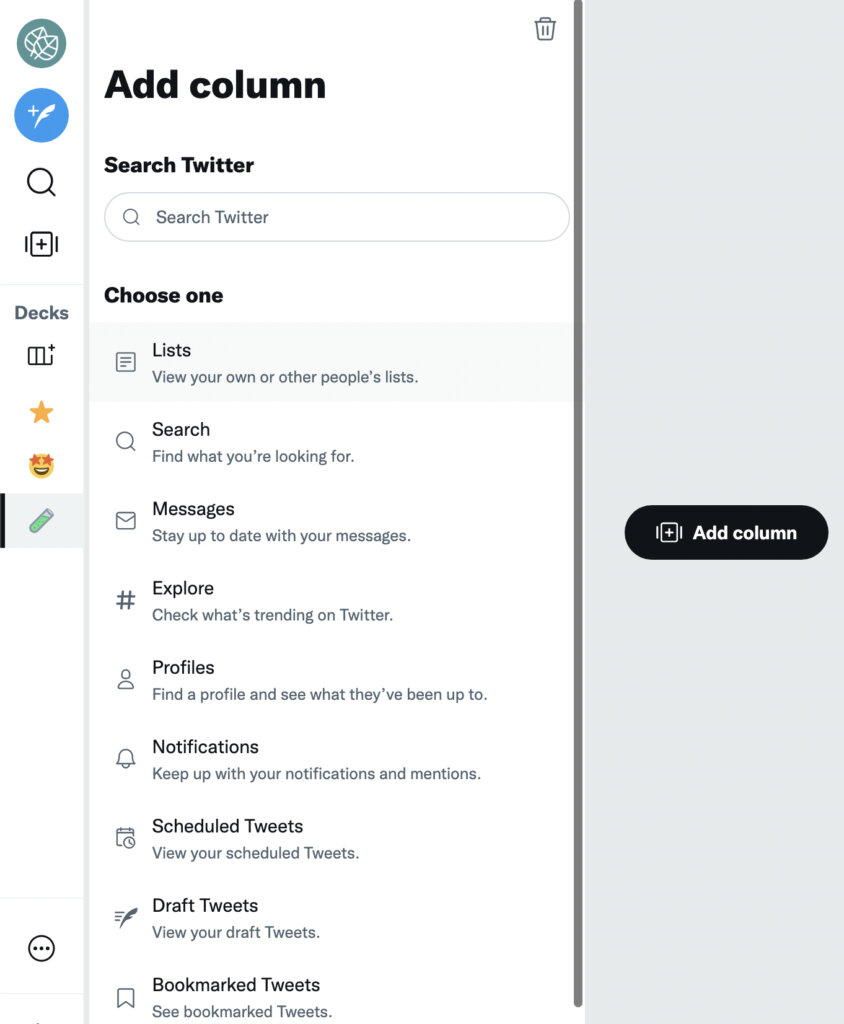The width and height of the screenshot is (844, 1024).
Task: Select the add column icon in the sidebar
Action: 41,244
